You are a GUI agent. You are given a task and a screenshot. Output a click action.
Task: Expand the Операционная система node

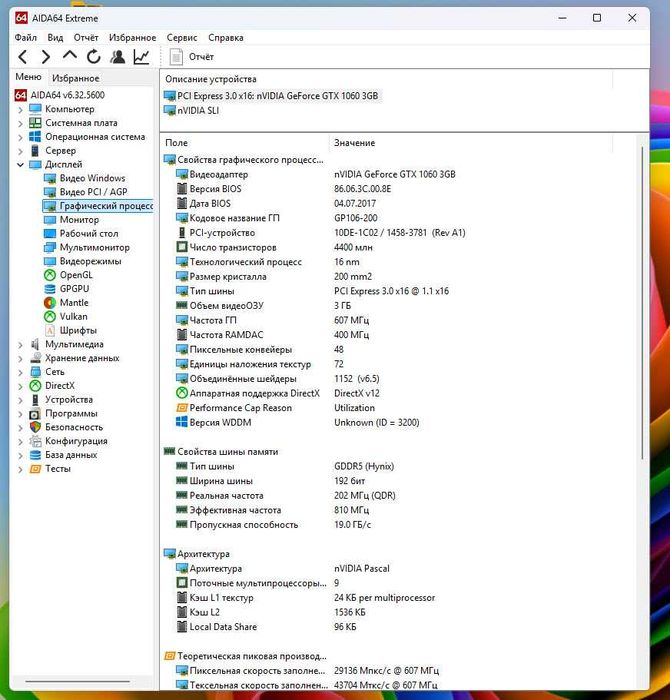pyautogui.click(x=20, y=137)
